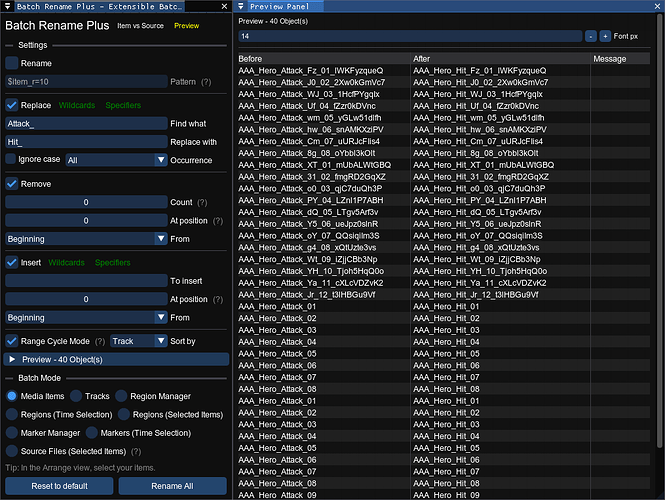Click the Before column header
The image size is (665, 500).
tap(324, 59)
